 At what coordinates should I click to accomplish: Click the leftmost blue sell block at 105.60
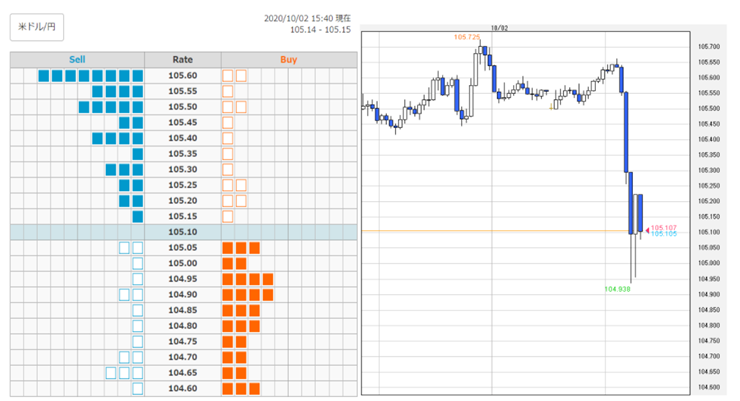click(44, 75)
